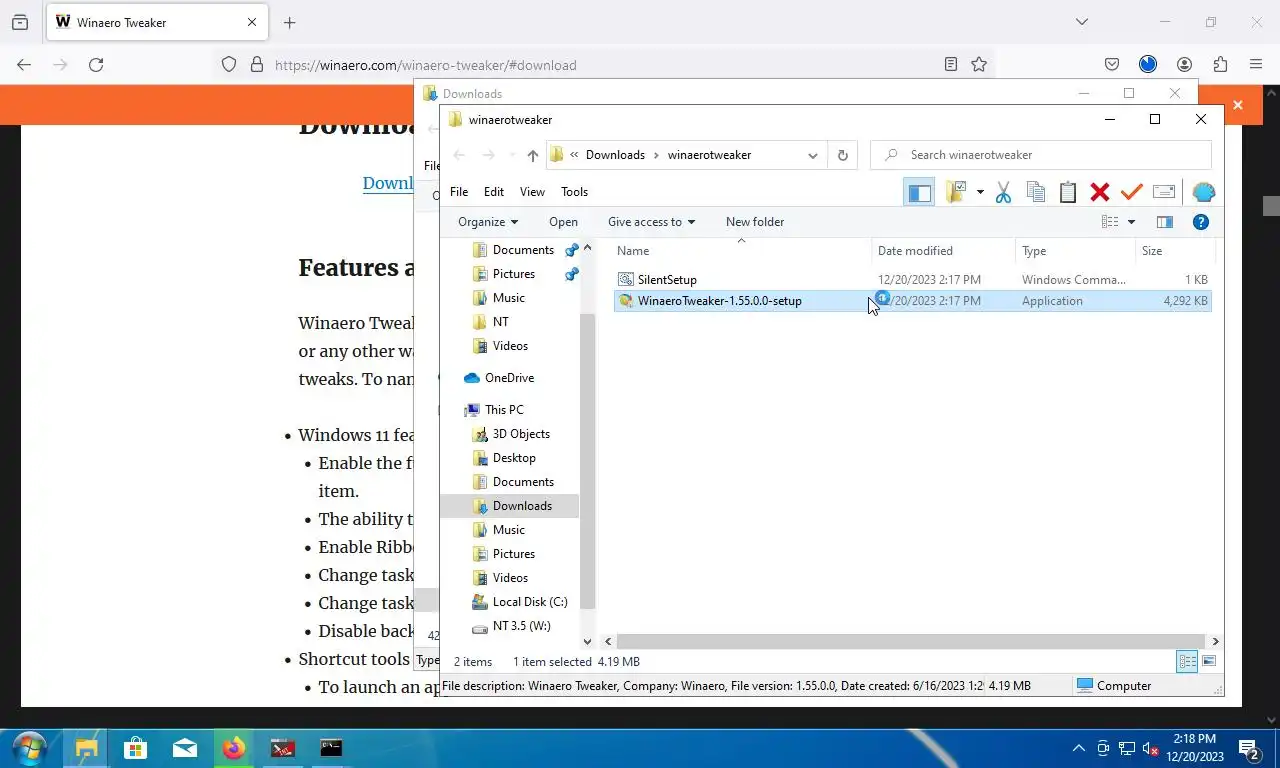Select Downloads in the address breadcrumb
This screenshot has width=1280, height=768.
coord(615,155)
